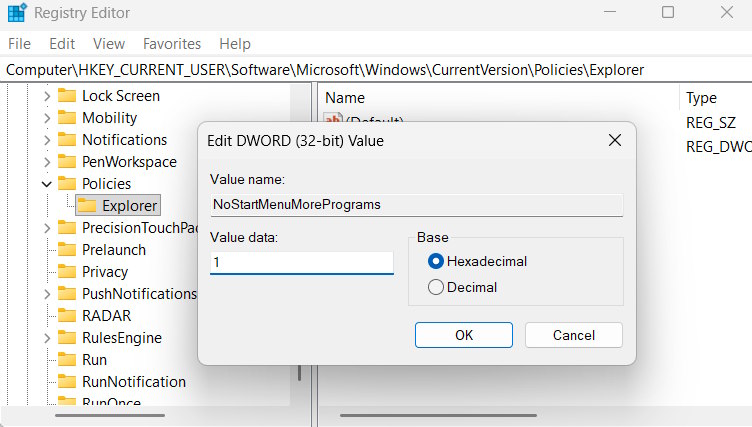752x427 pixels.
Task: Select the Run folder icon
Action: click(x=67, y=359)
